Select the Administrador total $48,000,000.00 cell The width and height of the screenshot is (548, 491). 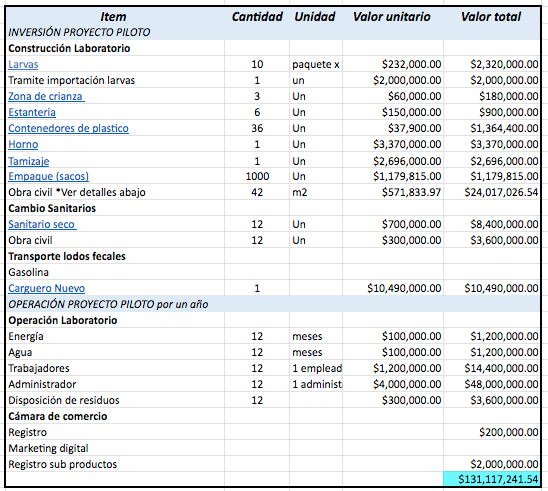[x=491, y=384]
